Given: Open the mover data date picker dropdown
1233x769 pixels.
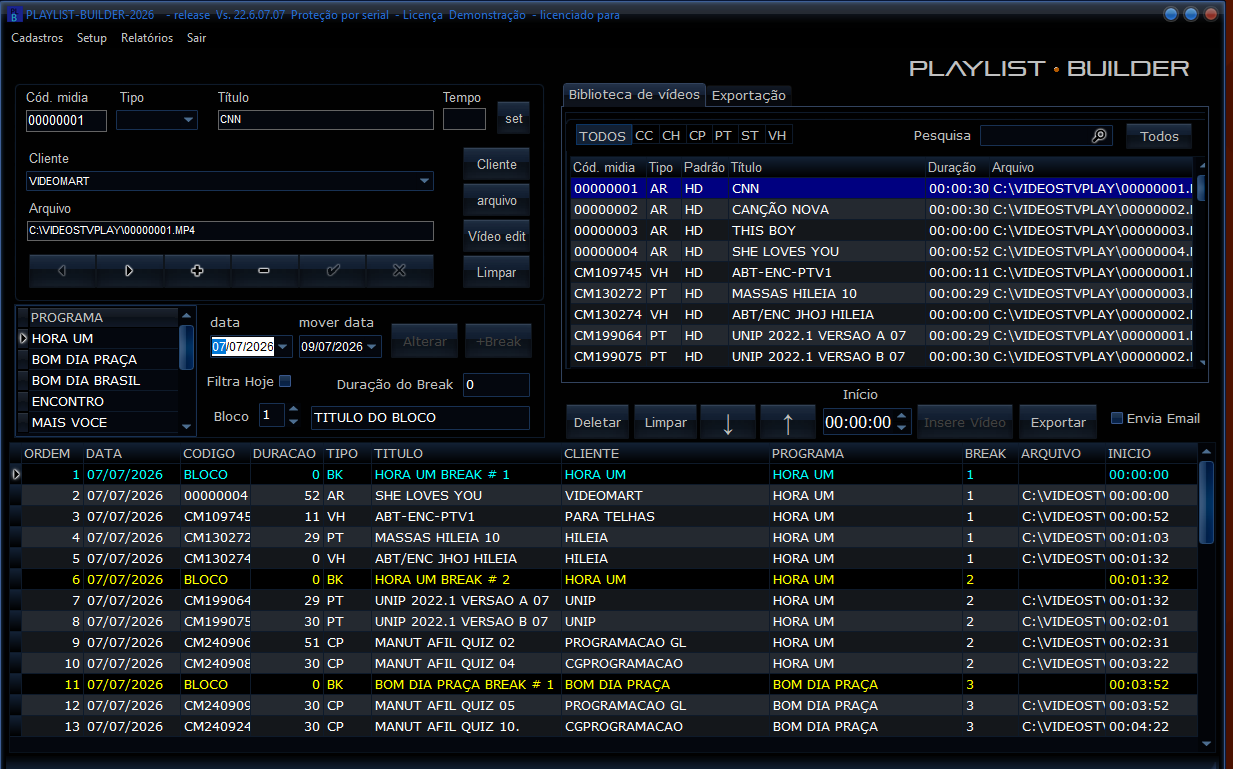Looking at the screenshot, I should click(x=373, y=347).
